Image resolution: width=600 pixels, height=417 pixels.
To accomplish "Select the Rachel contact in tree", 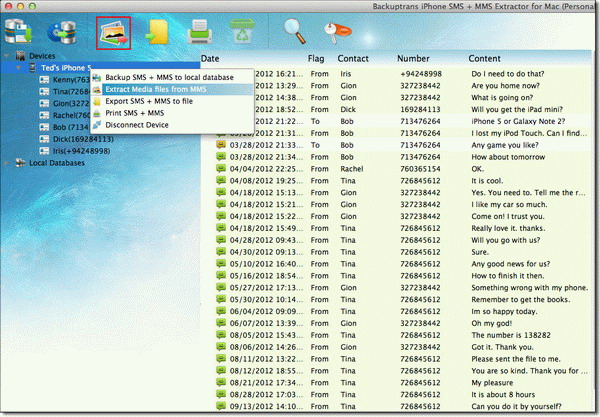I will click(x=71, y=115).
